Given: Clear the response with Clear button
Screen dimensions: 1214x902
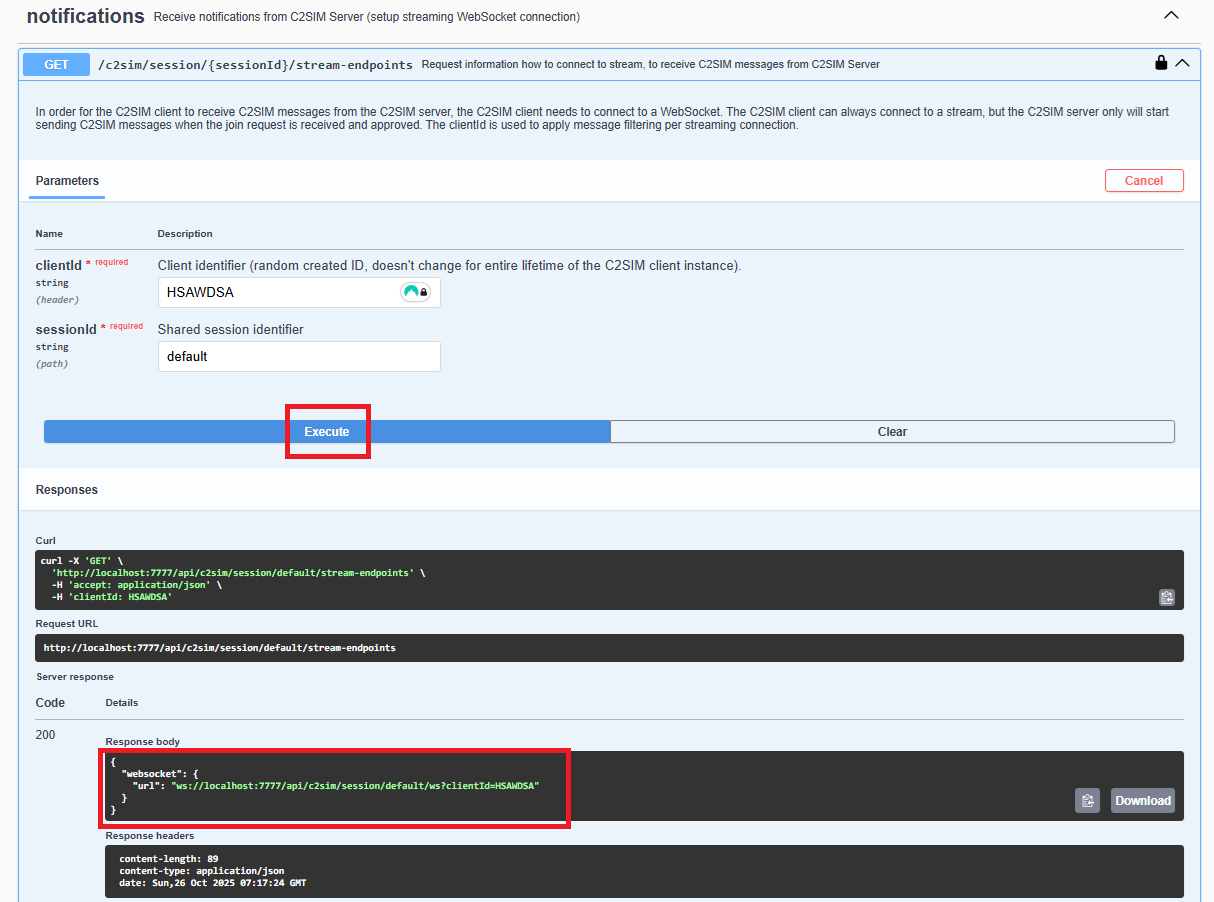Looking at the screenshot, I should pos(892,432).
